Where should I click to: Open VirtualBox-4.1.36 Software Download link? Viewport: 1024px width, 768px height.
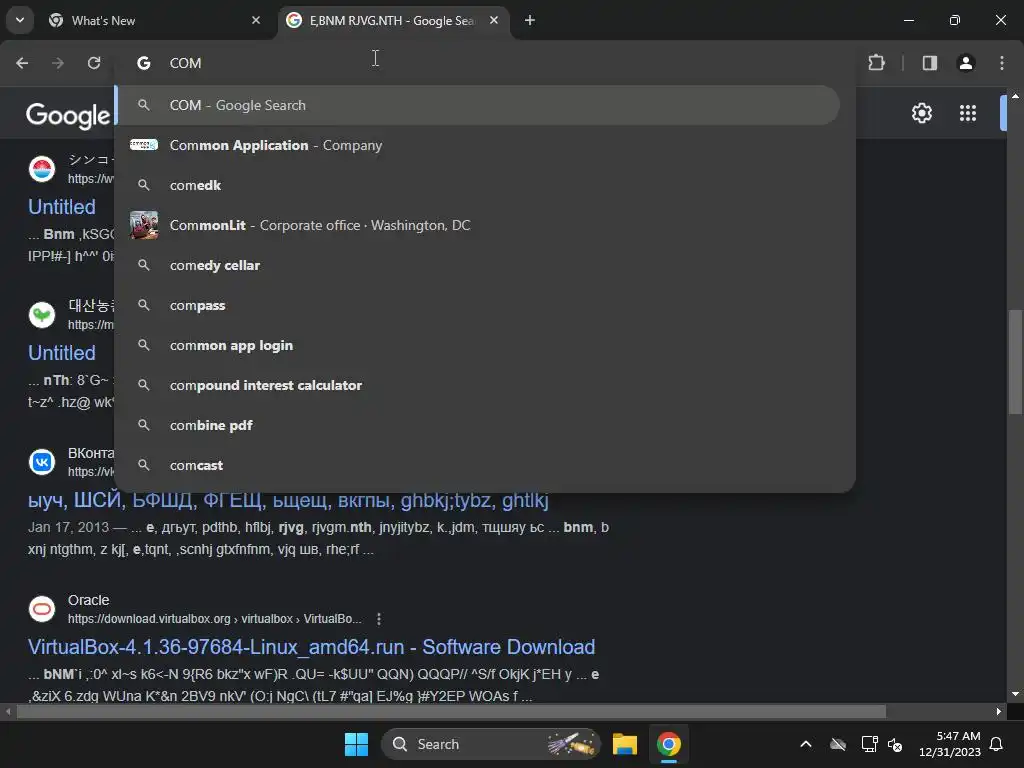tap(312, 647)
